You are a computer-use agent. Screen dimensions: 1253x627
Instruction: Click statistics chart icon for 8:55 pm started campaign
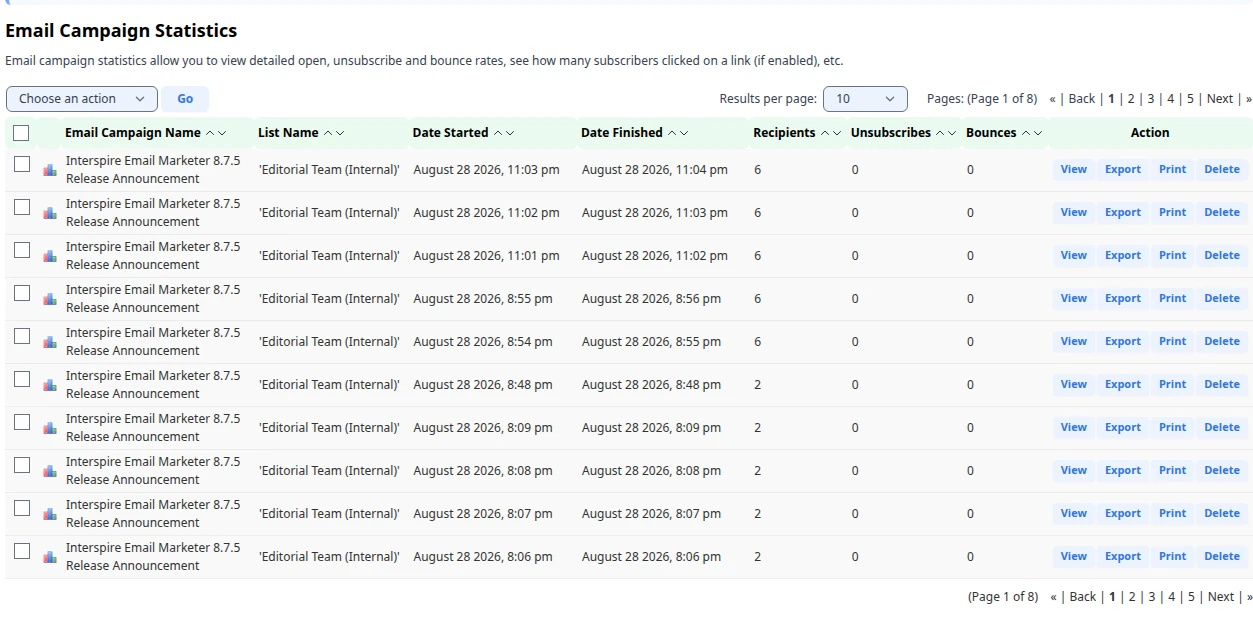coord(50,299)
